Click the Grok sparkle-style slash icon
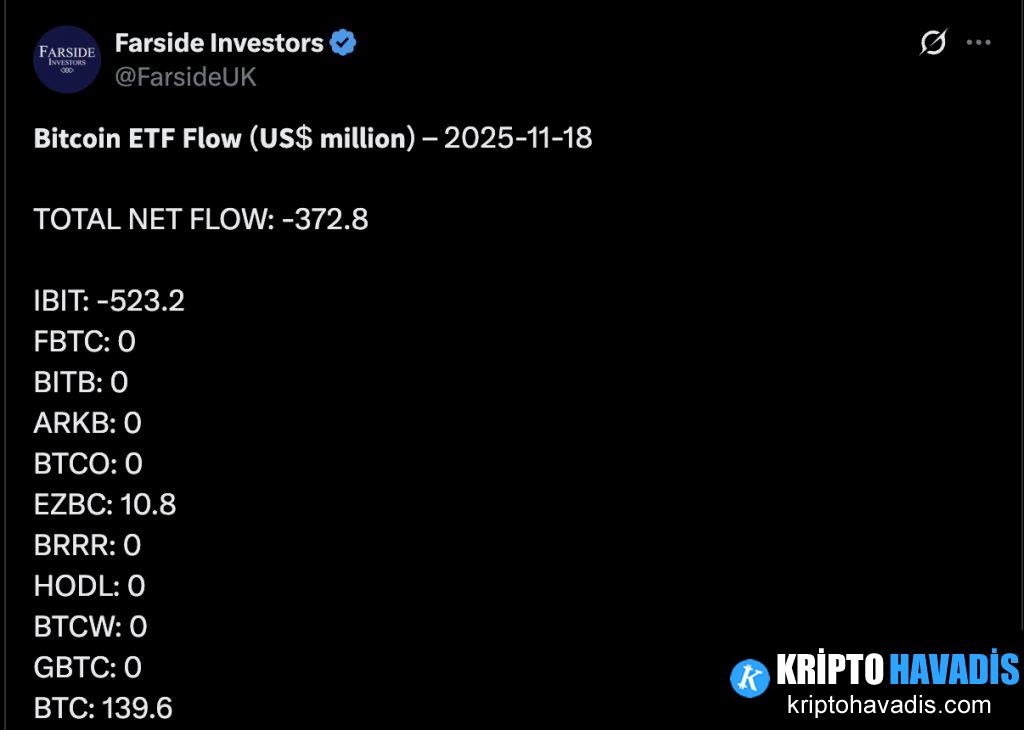1024x730 pixels. pyautogui.click(x=932, y=43)
